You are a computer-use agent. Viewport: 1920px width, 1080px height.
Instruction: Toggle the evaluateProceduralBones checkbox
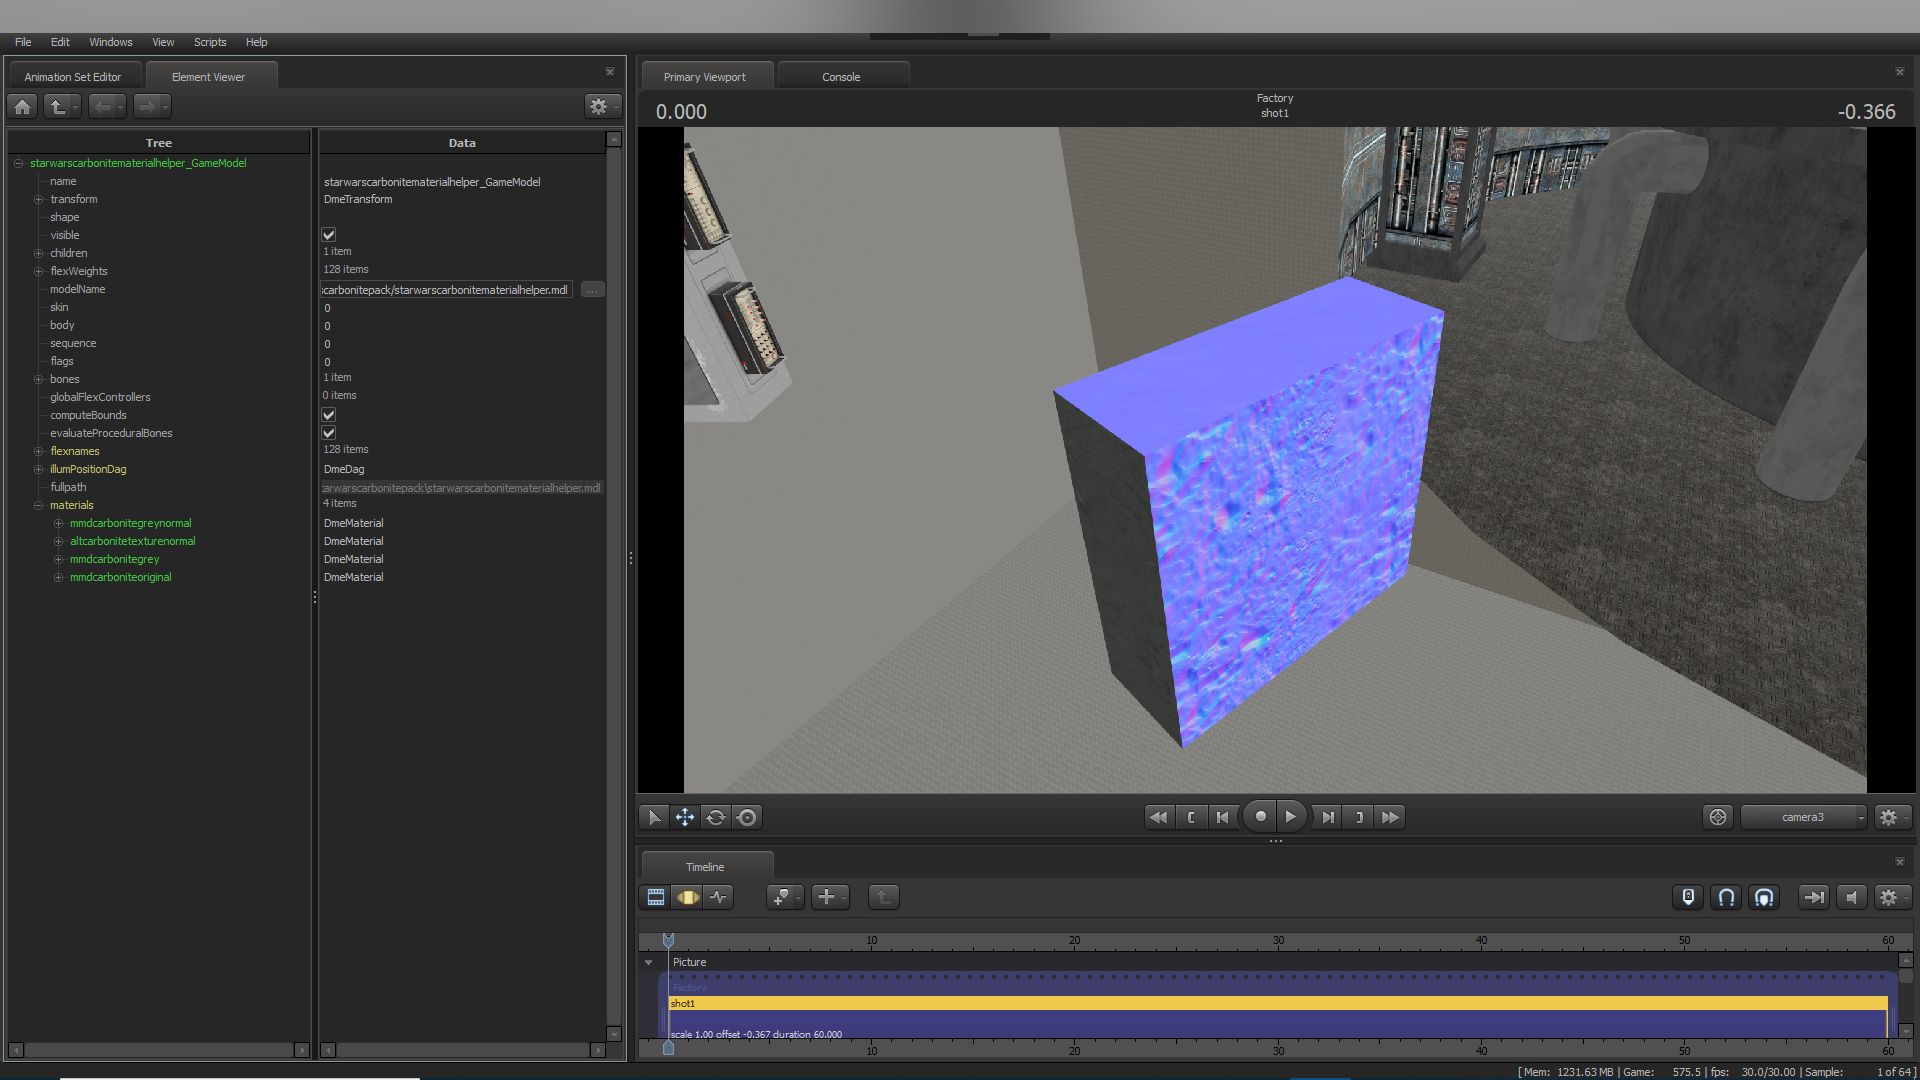[328, 433]
